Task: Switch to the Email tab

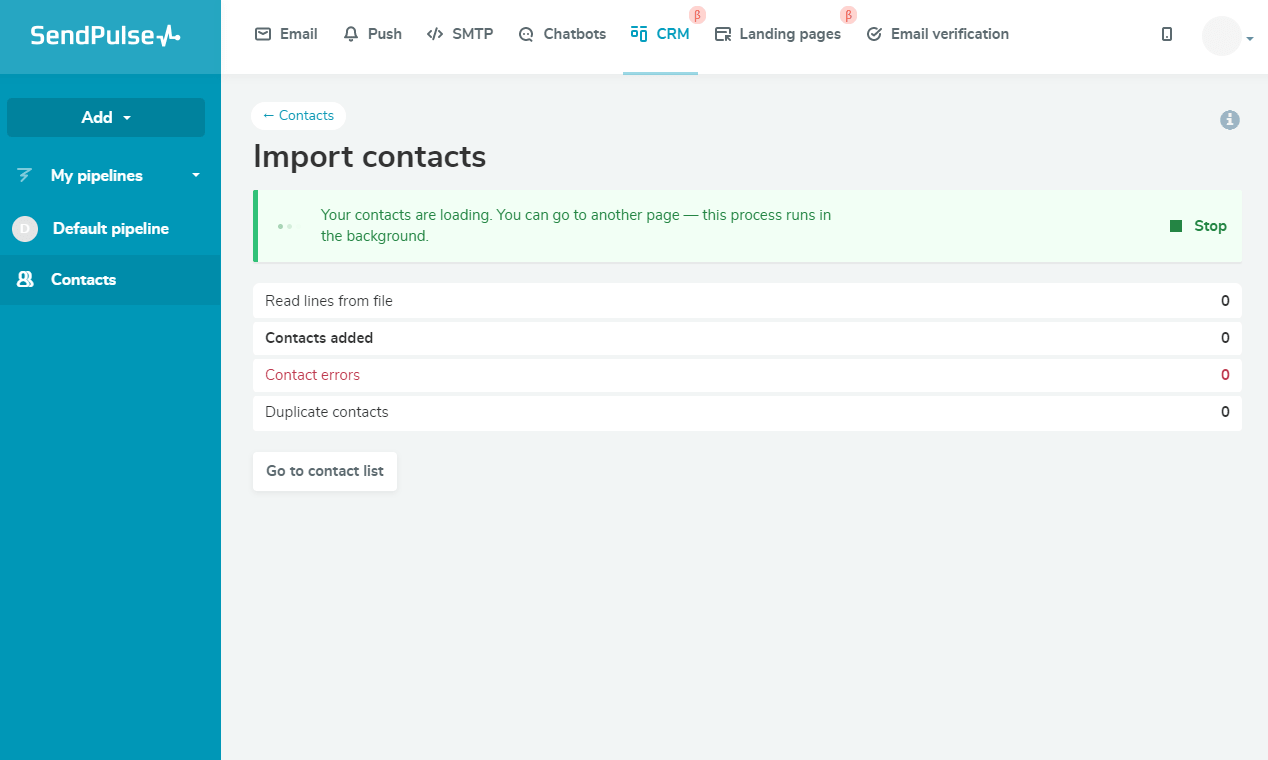Action: pyautogui.click(x=286, y=34)
